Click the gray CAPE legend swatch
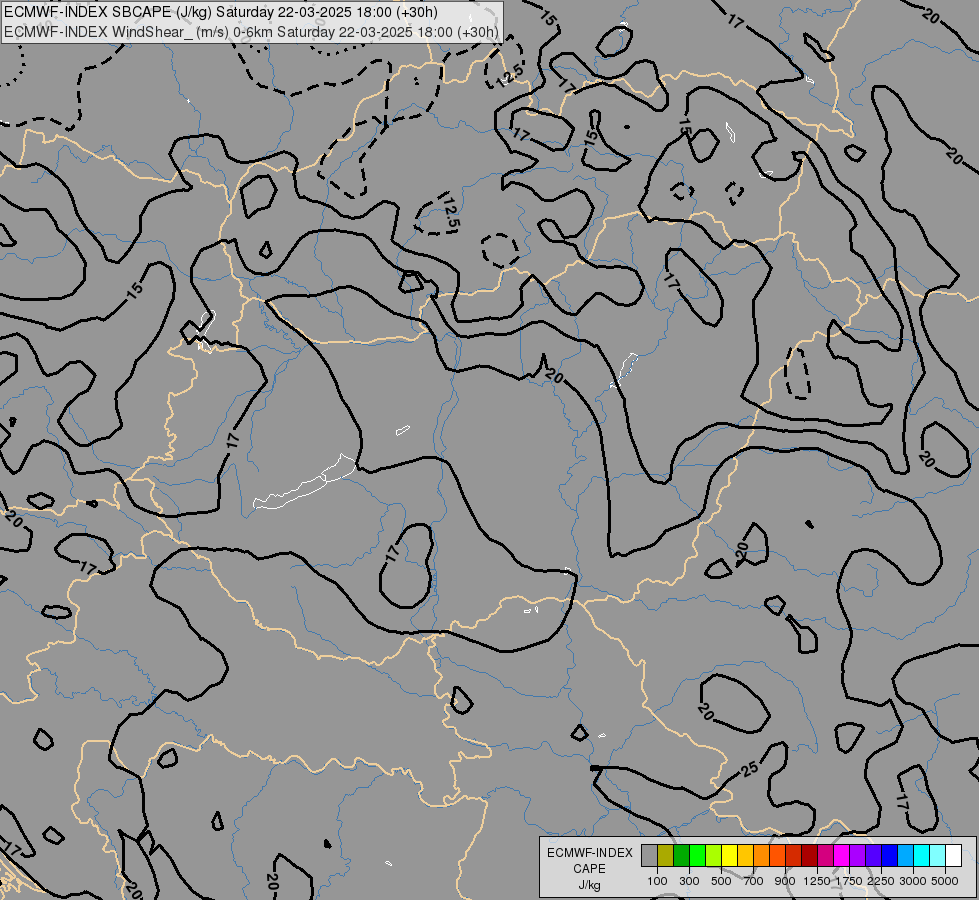Viewport: 979px width, 900px height. coord(649,856)
